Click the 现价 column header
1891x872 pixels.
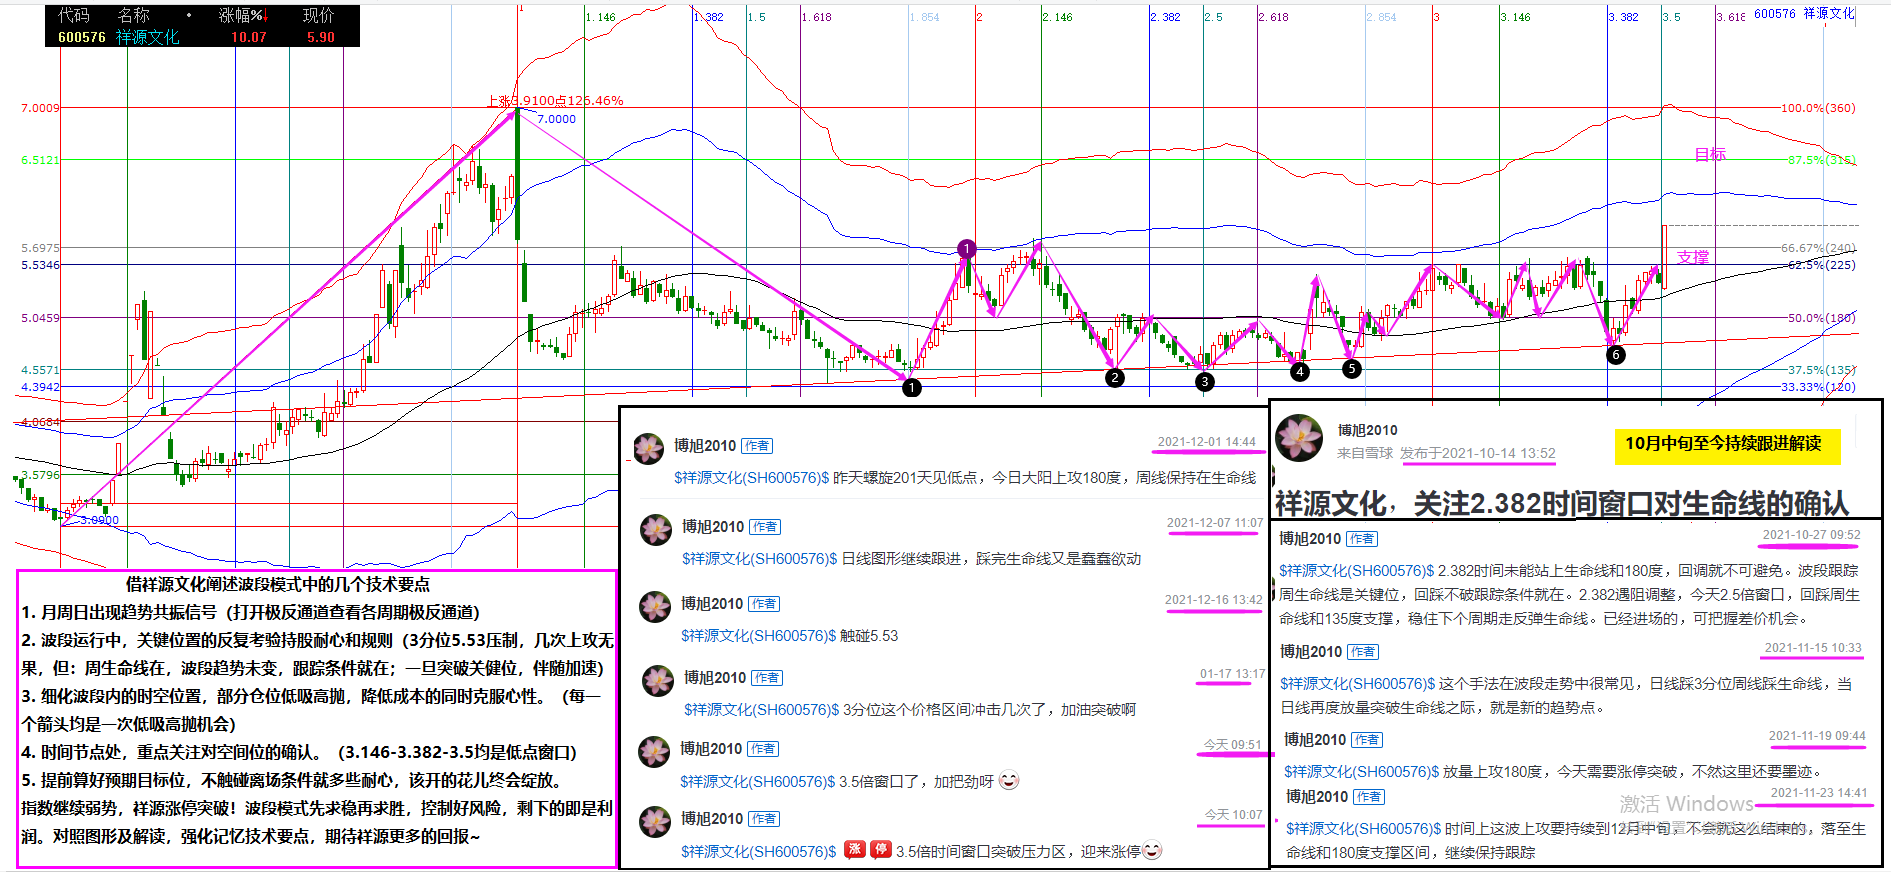coord(318,15)
